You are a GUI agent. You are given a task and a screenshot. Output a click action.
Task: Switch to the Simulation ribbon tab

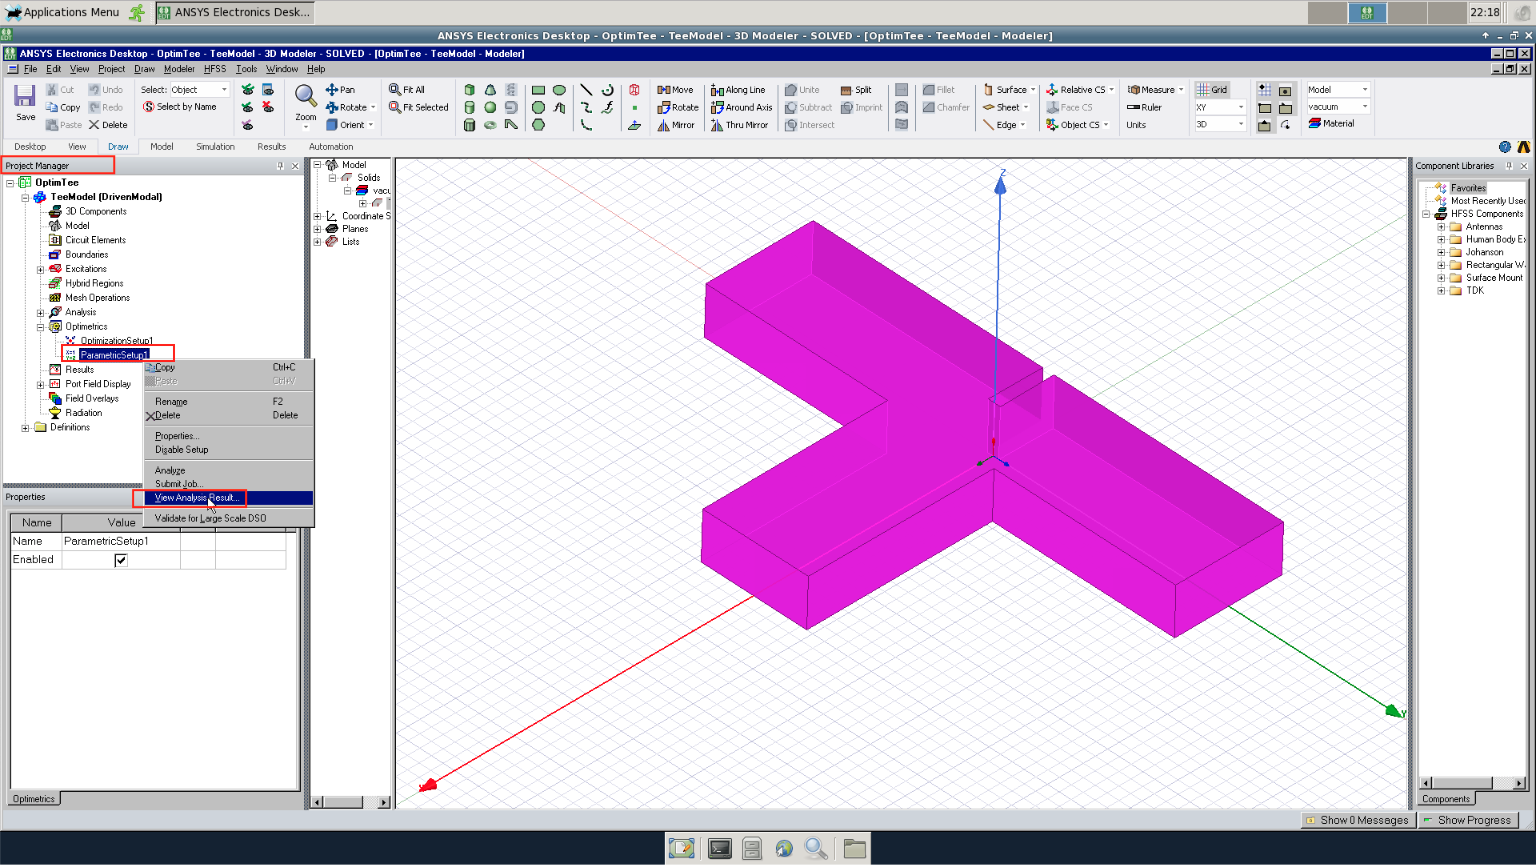point(215,147)
